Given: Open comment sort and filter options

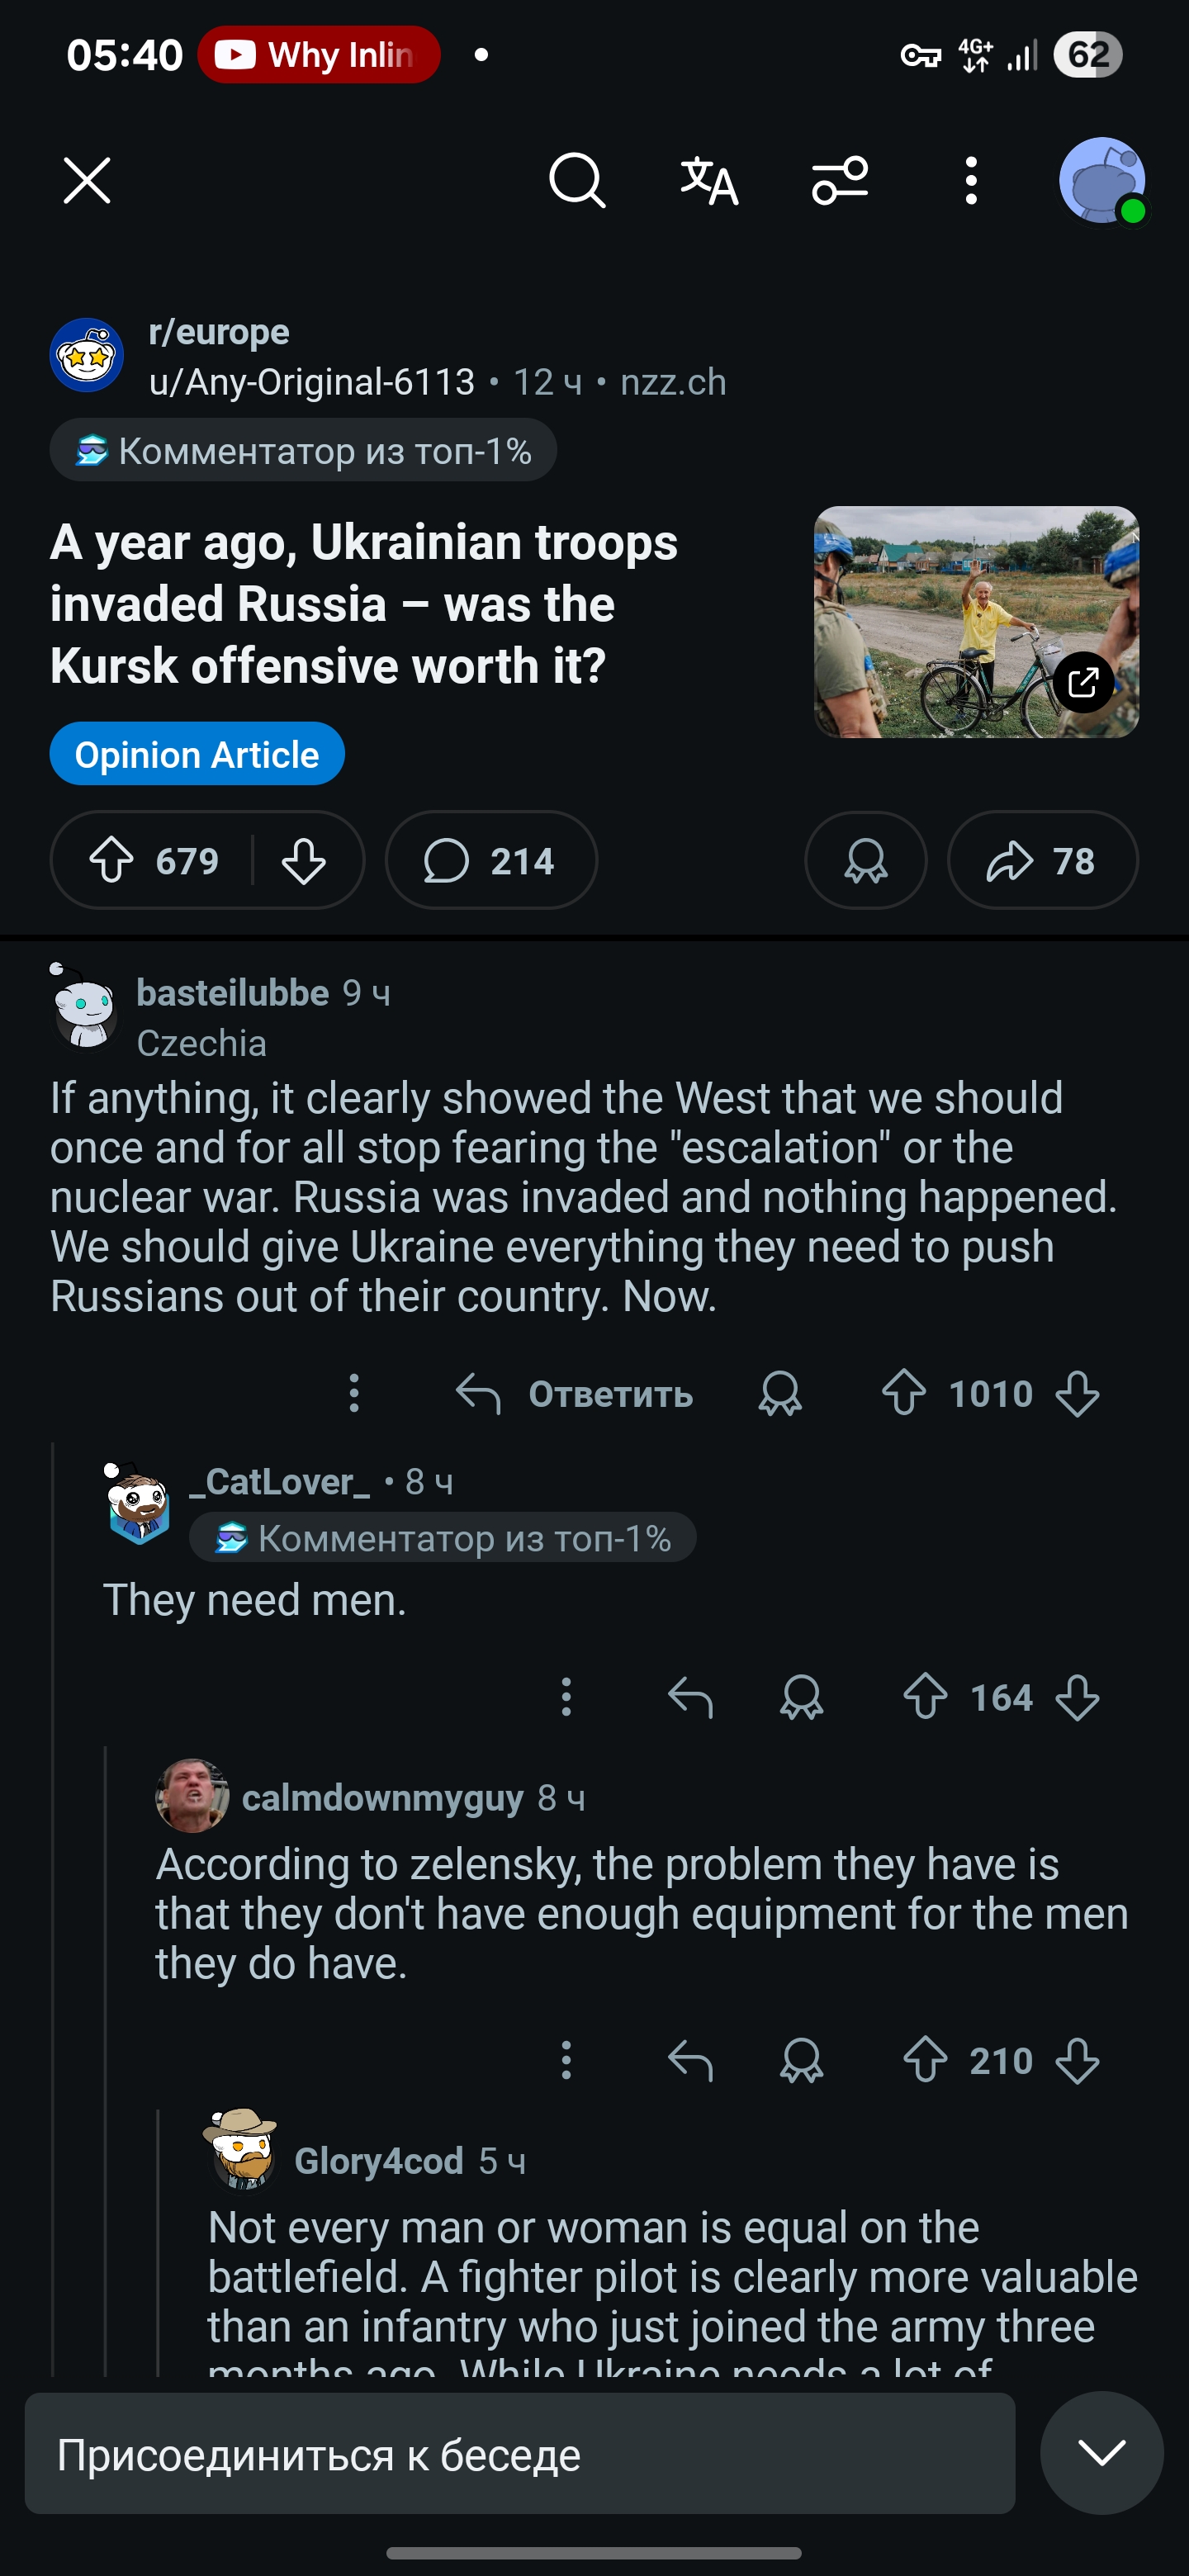Looking at the screenshot, I should click(840, 181).
